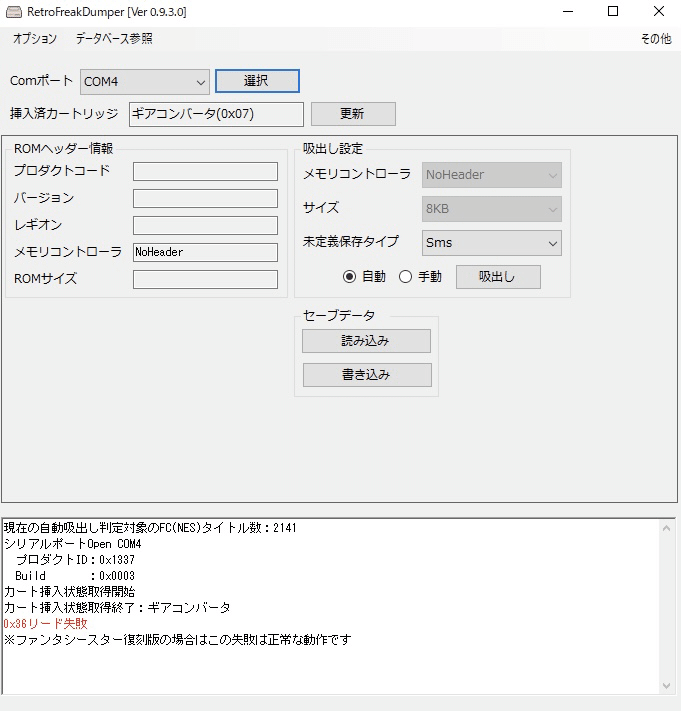This screenshot has width=681, height=711.
Task: Open the データベース参照 menu
Action: pos(114,39)
